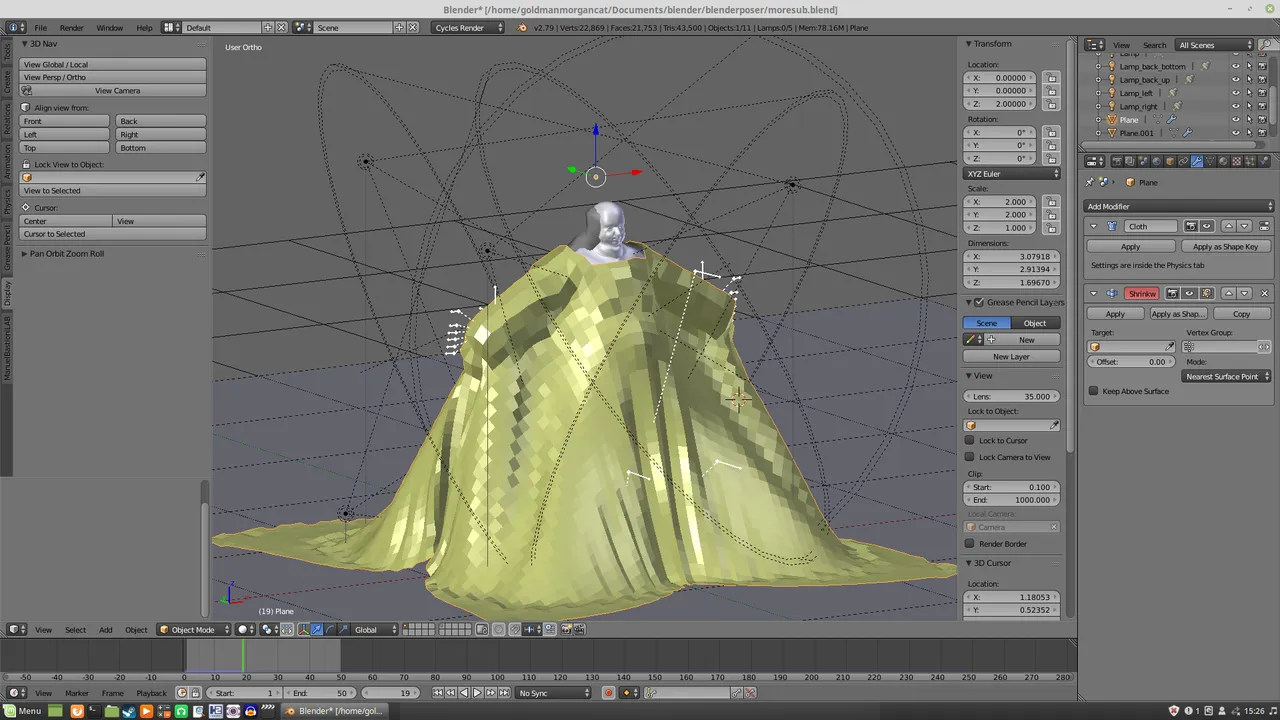This screenshot has width=1280, height=720.
Task: Open the Modifiers properties tab (wrench)
Action: (1197, 161)
